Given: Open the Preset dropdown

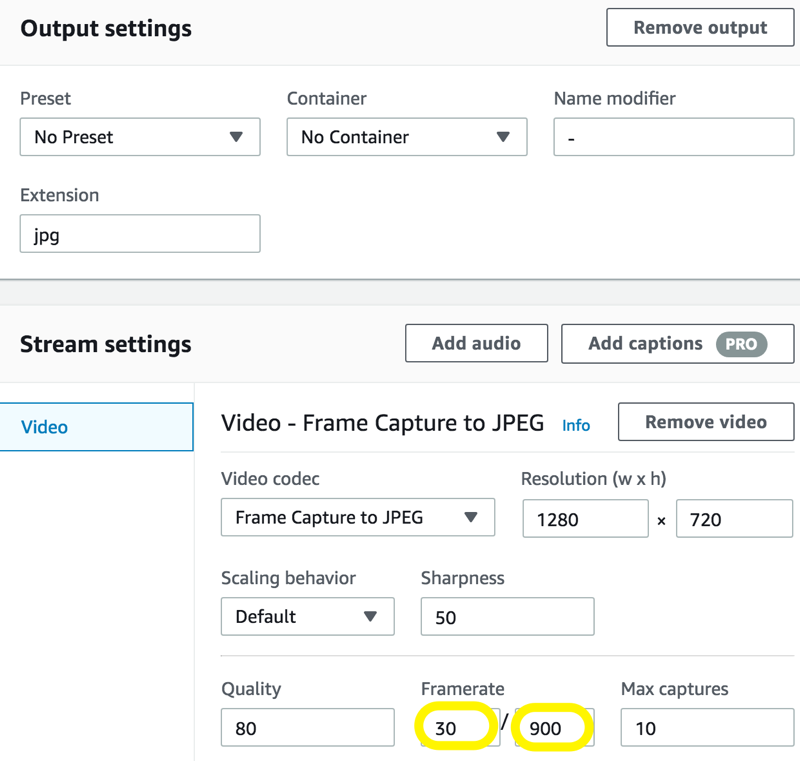Looking at the screenshot, I should coord(140,137).
